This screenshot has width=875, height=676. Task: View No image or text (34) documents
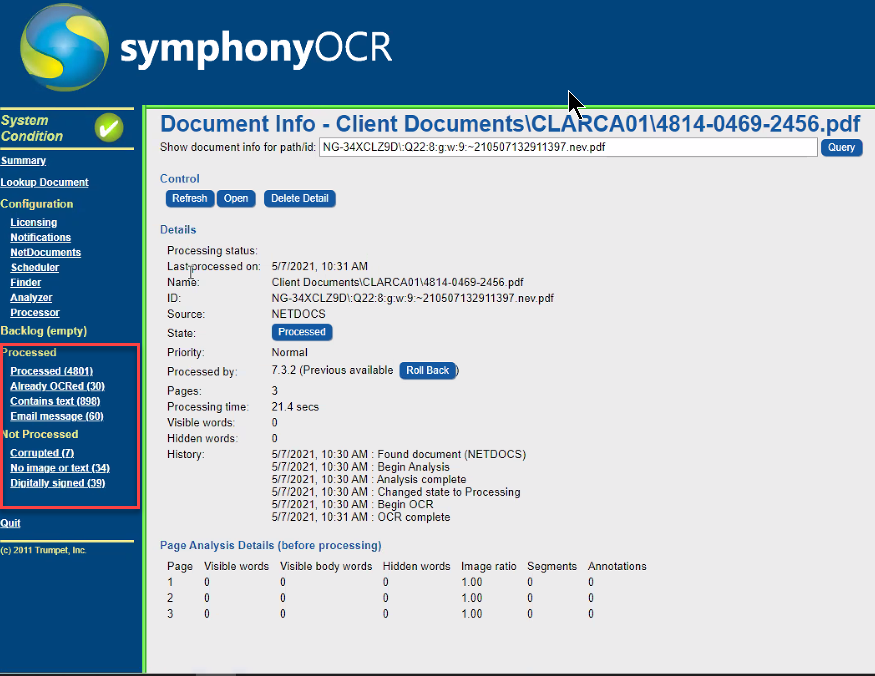(60, 468)
